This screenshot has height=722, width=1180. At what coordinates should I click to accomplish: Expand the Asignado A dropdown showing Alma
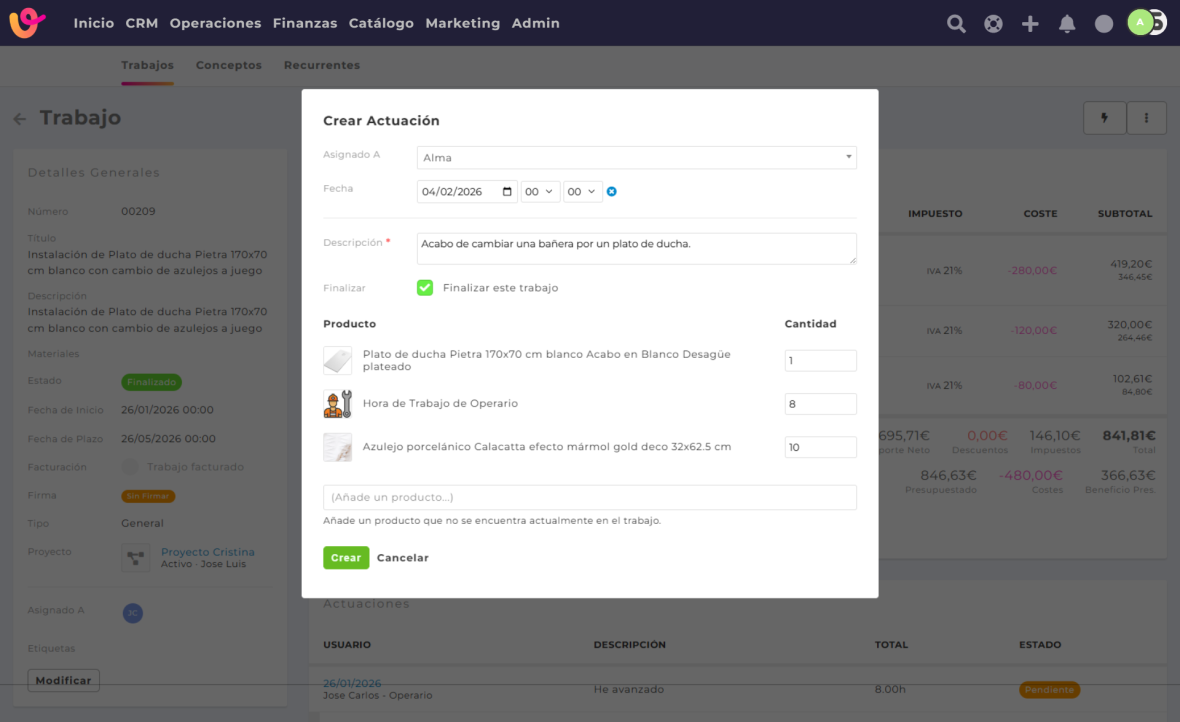[x=636, y=158]
